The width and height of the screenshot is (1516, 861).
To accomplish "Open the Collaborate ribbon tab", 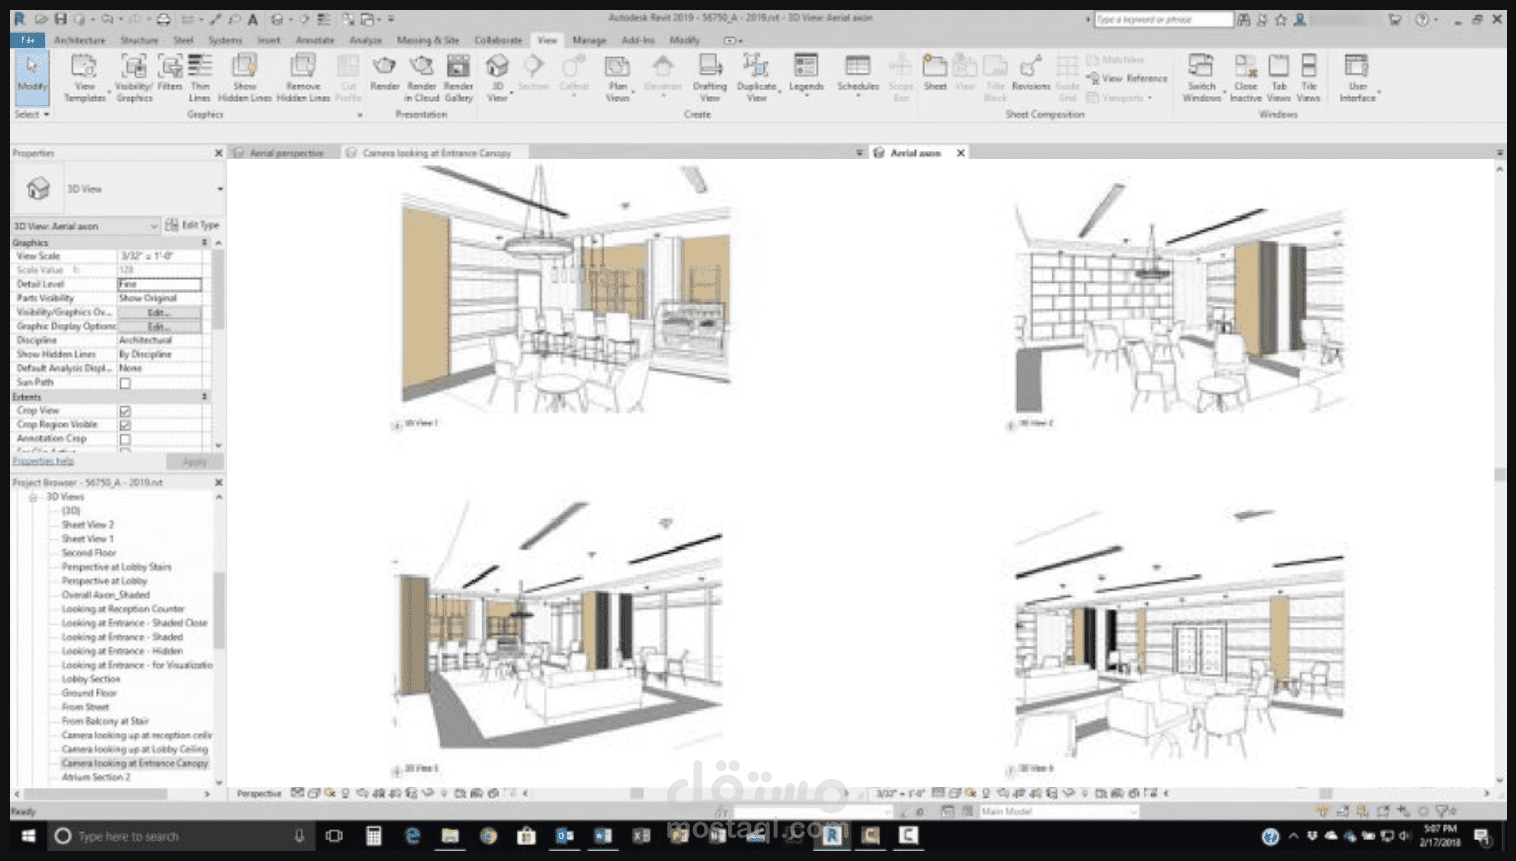I will [x=498, y=40].
